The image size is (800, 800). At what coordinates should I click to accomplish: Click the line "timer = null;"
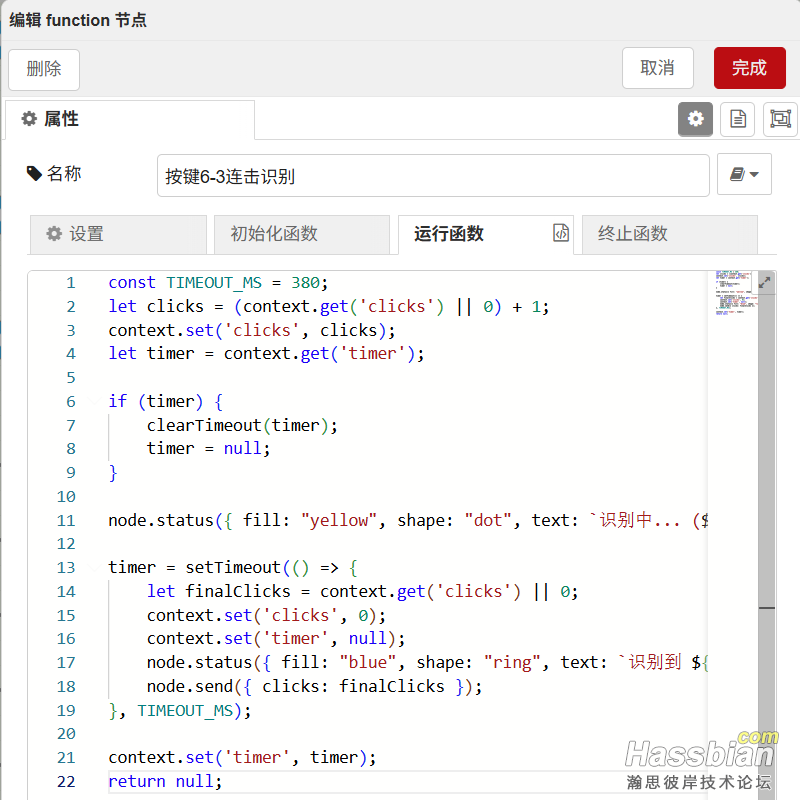208,448
